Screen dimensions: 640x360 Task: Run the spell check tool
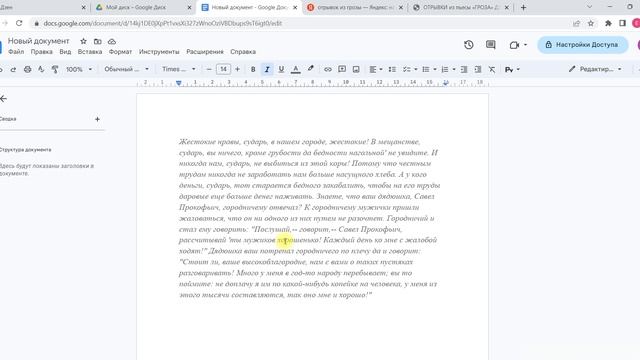click(x=41, y=69)
